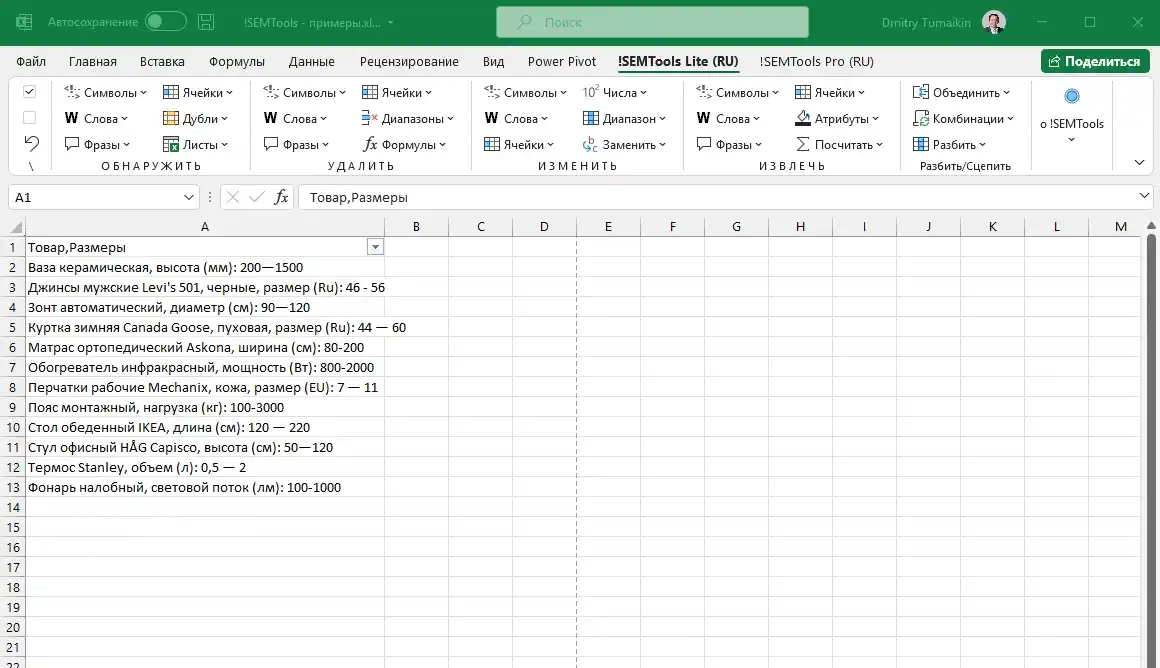Open Ячейки in the ИЗМЕНИТЬ group

coord(519,144)
